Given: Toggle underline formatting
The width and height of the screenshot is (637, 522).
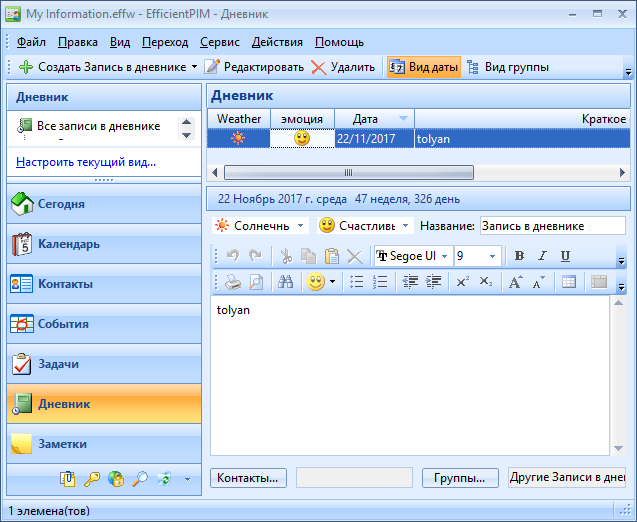Looking at the screenshot, I should pos(565,256).
